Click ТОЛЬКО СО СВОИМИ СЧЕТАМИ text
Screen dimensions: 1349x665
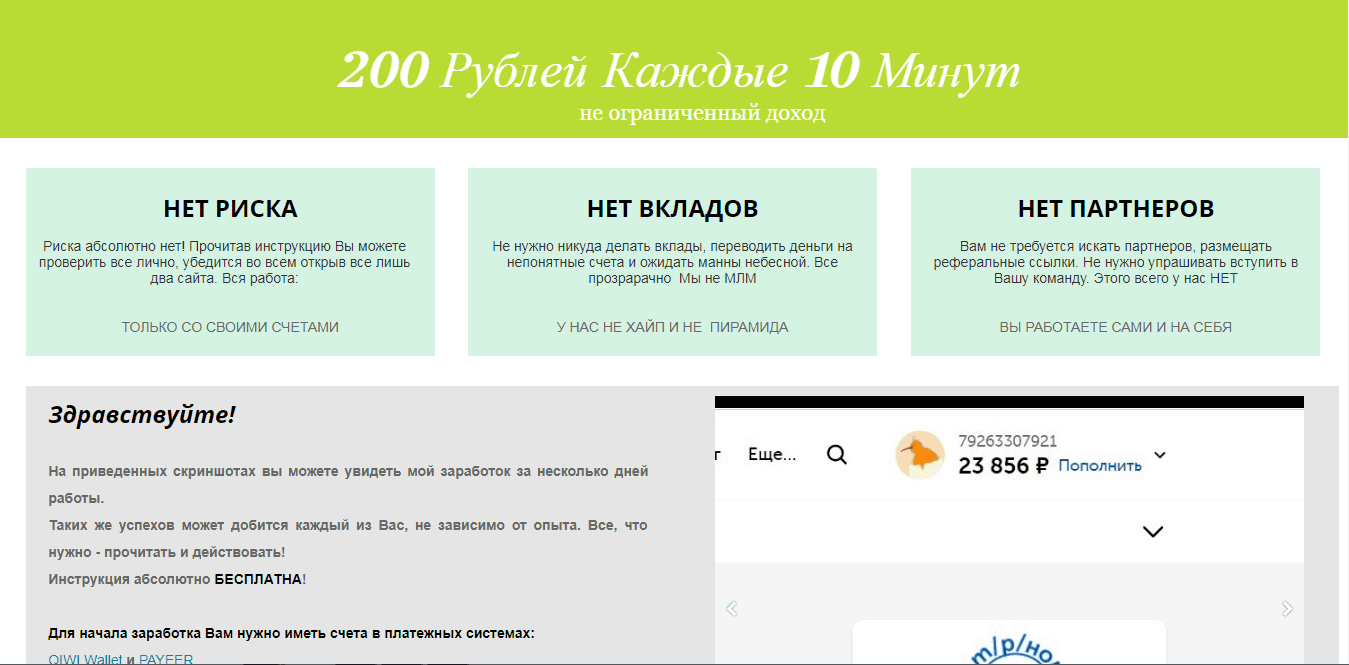230,327
